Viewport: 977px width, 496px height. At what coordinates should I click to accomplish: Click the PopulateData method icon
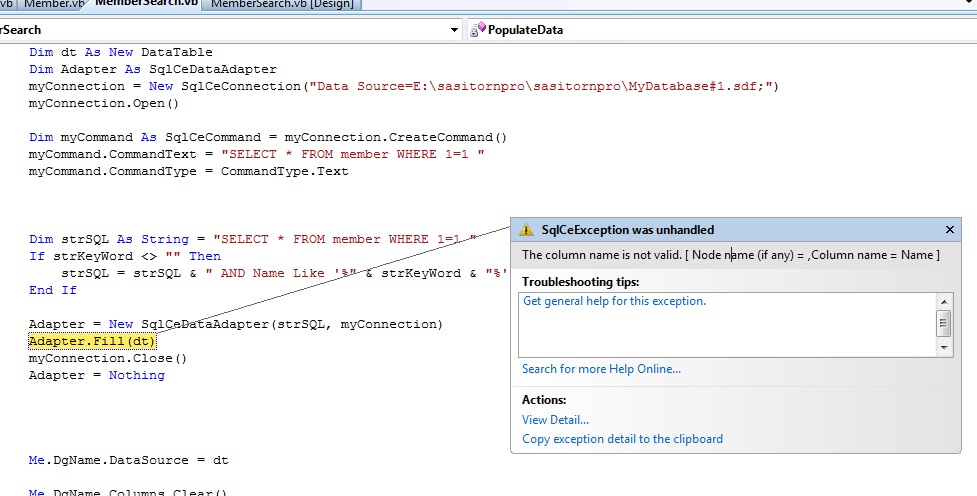click(478, 29)
